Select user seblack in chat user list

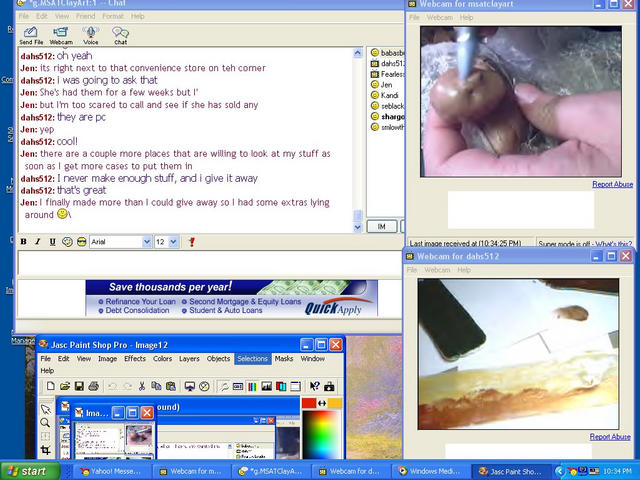click(387, 106)
